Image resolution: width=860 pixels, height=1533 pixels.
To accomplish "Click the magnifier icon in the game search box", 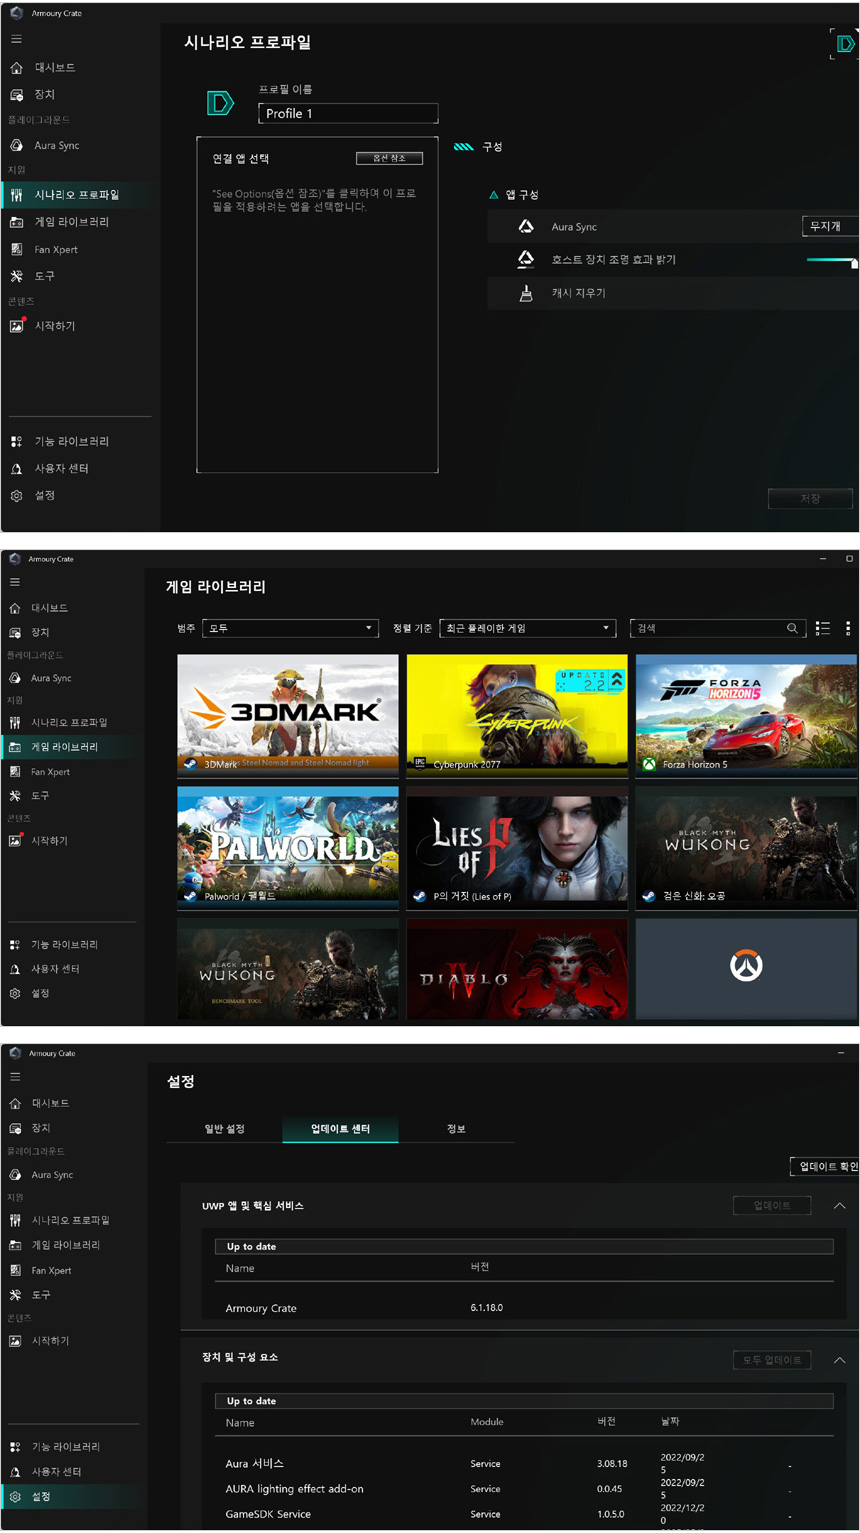I will pos(792,628).
